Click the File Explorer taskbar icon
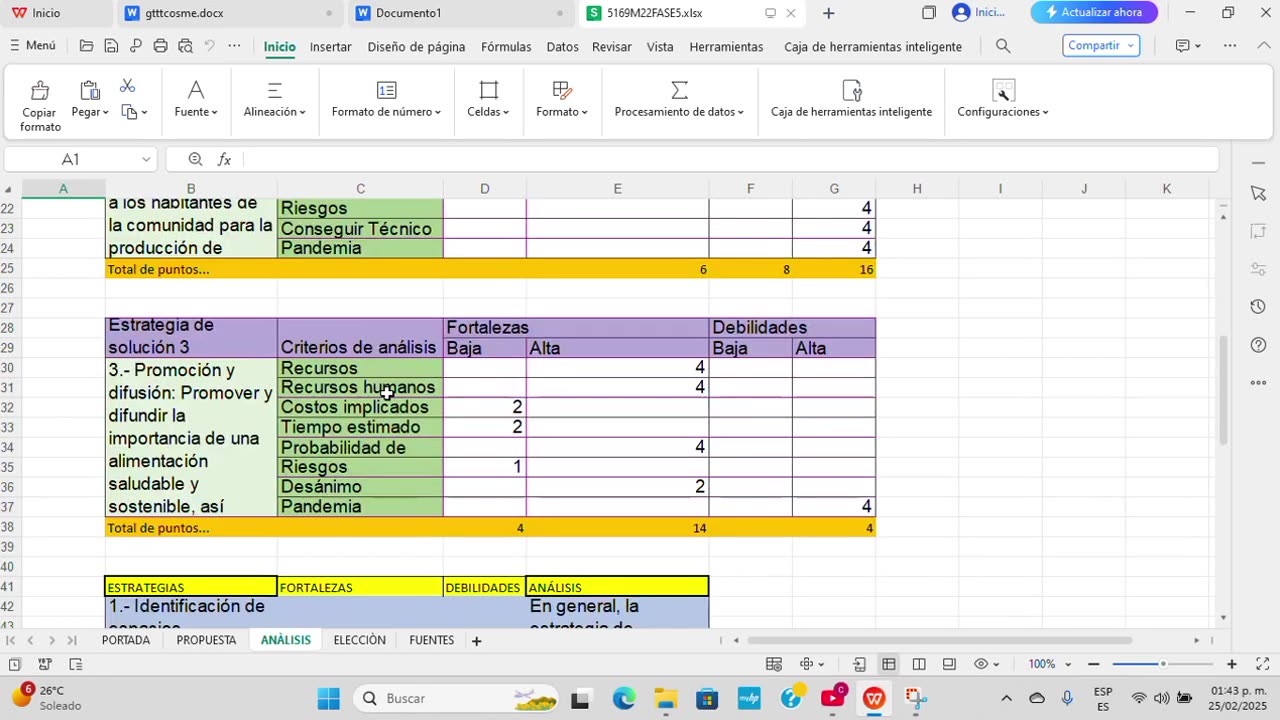 tap(666, 698)
